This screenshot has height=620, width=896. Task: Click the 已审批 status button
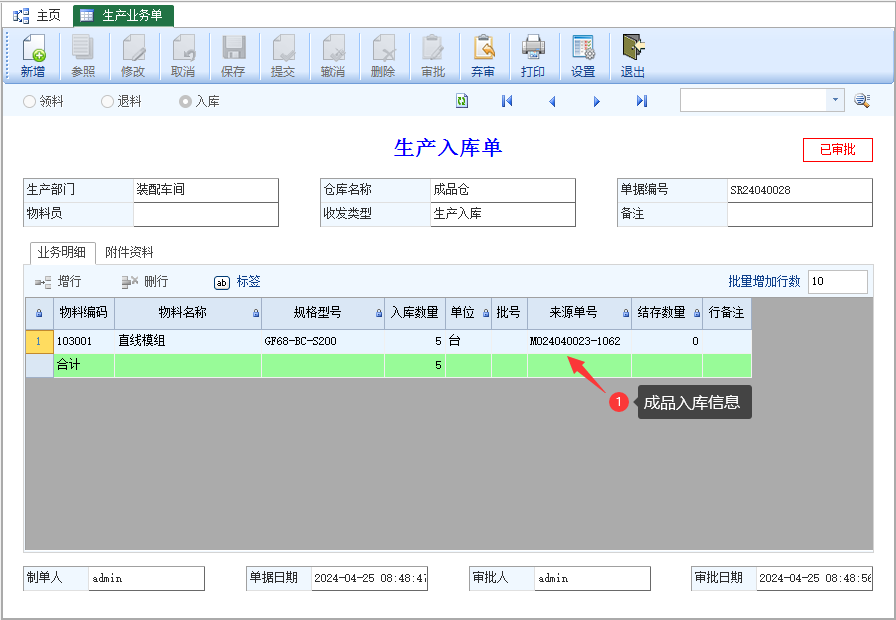(838, 150)
